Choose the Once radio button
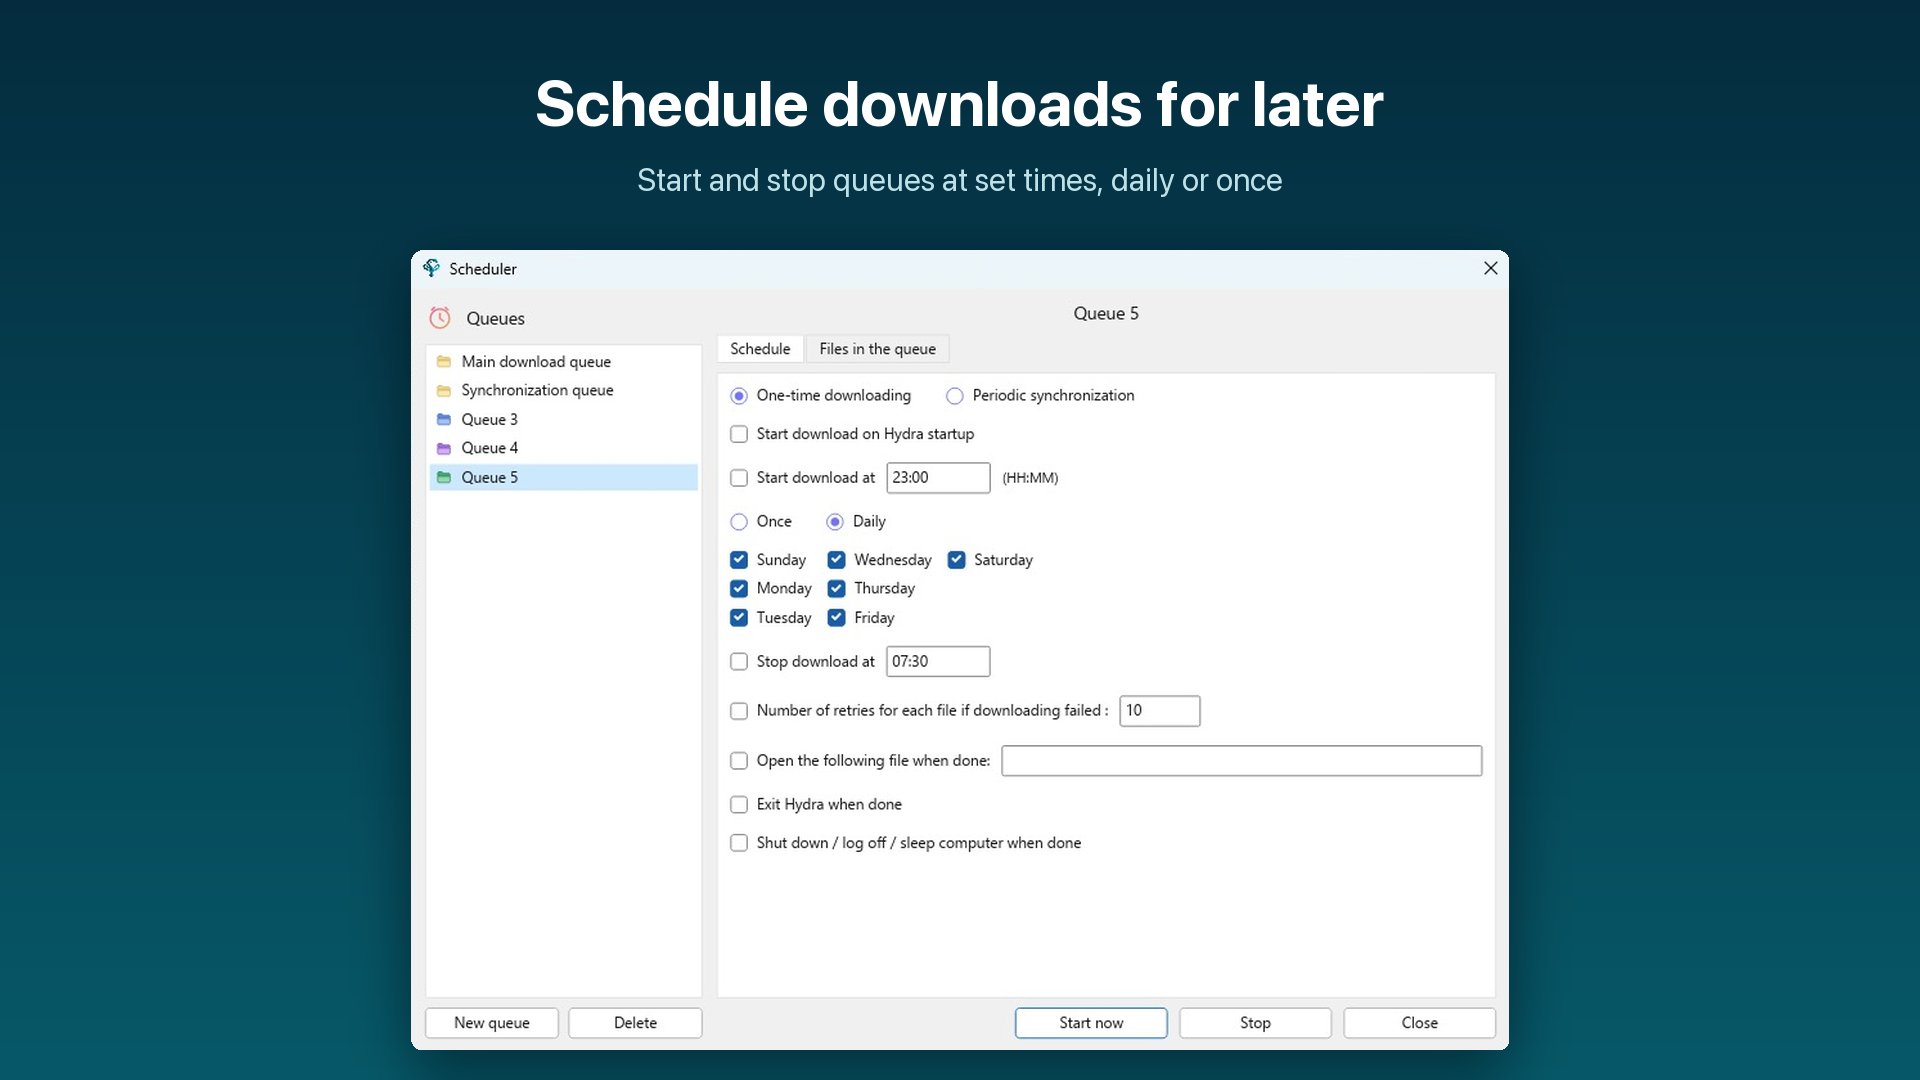 [x=739, y=522]
